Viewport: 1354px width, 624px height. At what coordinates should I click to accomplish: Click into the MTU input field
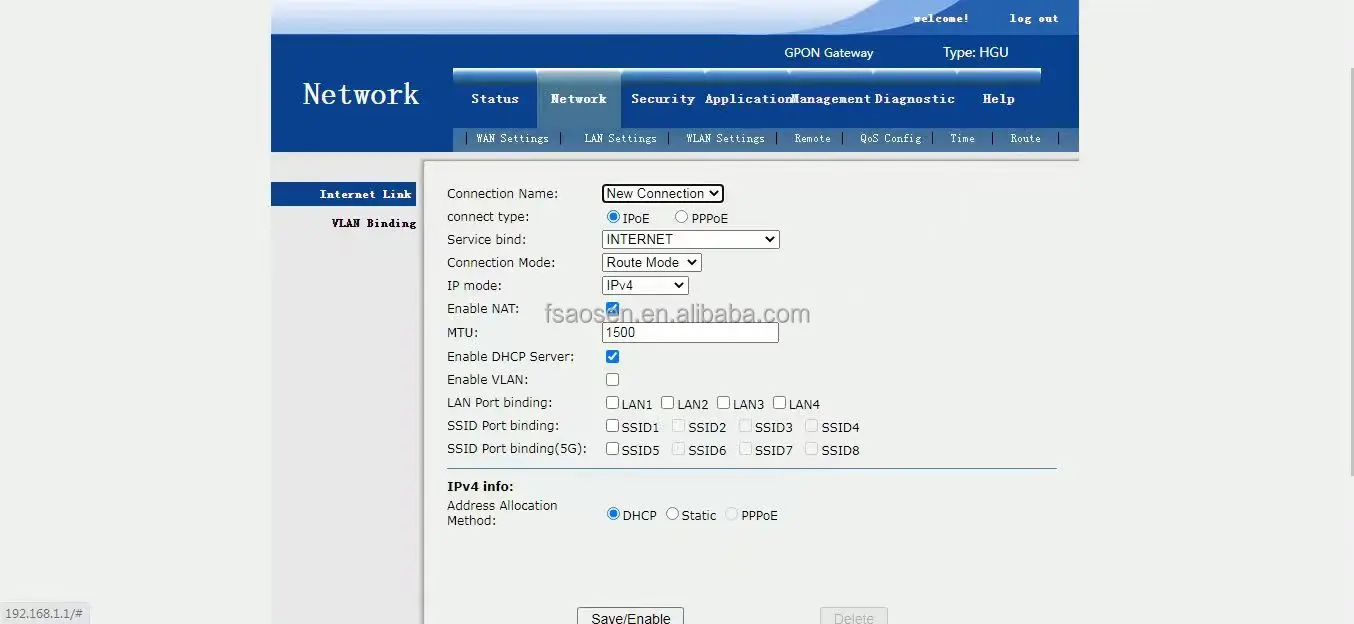click(x=690, y=333)
